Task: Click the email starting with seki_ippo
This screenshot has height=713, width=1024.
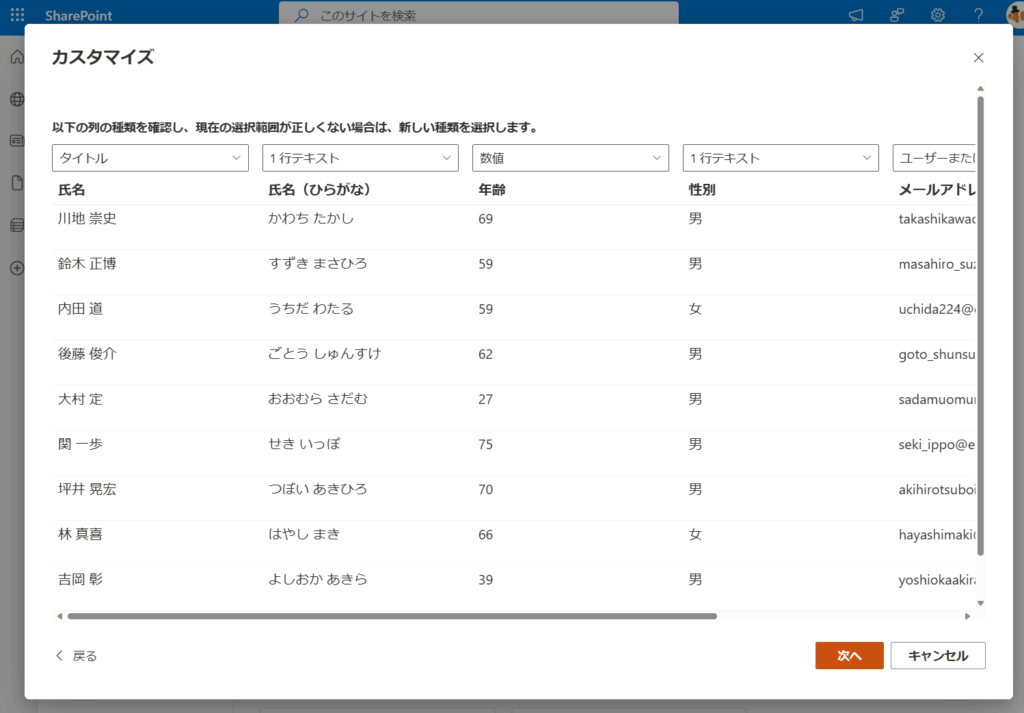Action: [936, 444]
